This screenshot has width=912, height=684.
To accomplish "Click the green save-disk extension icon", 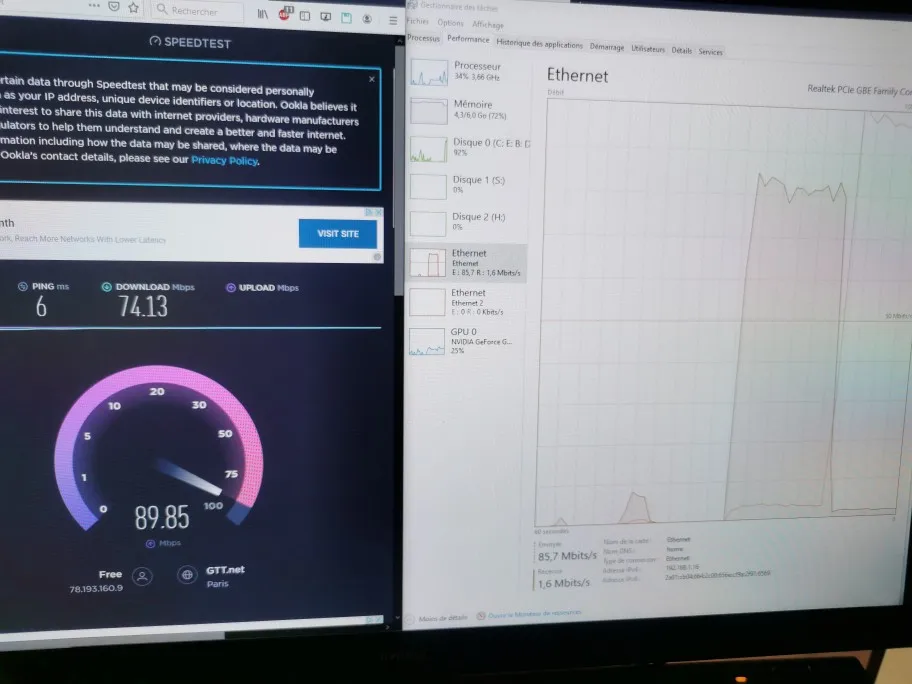I will click(347, 17).
